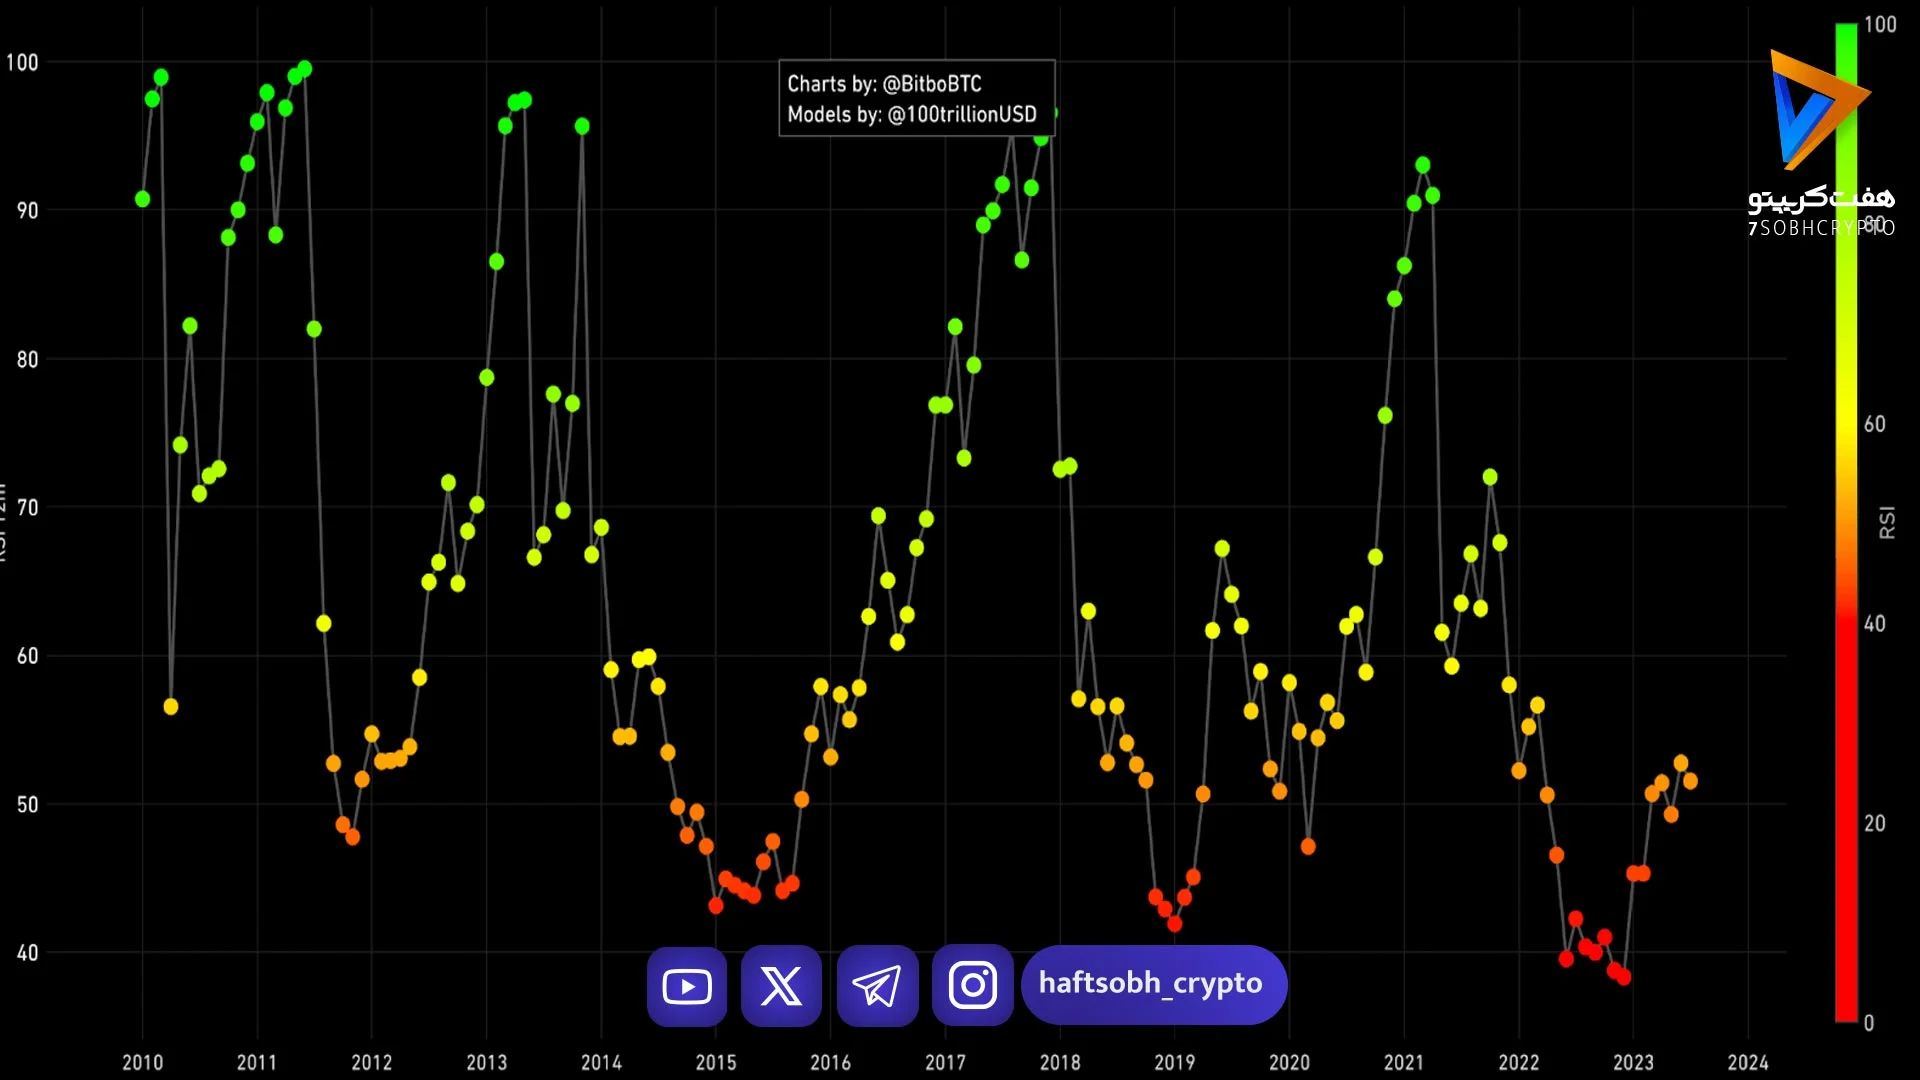Click the 7SOBHCRYPTO watermark text
Image resolution: width=1920 pixels, height=1080 pixels.
(x=1821, y=228)
